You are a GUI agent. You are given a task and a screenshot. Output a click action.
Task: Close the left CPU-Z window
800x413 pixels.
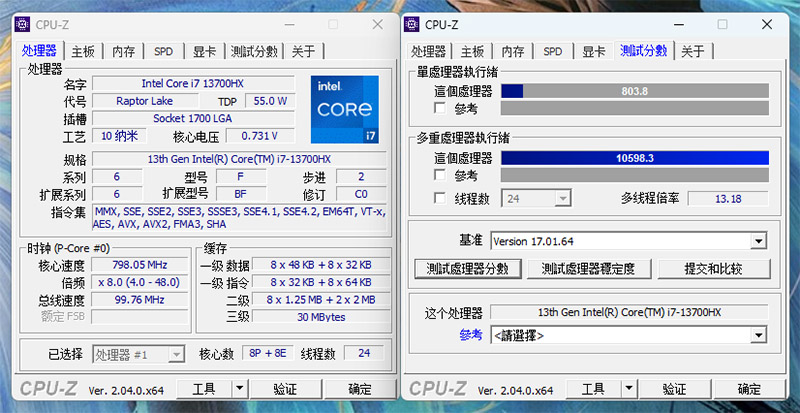pyautogui.click(x=378, y=25)
